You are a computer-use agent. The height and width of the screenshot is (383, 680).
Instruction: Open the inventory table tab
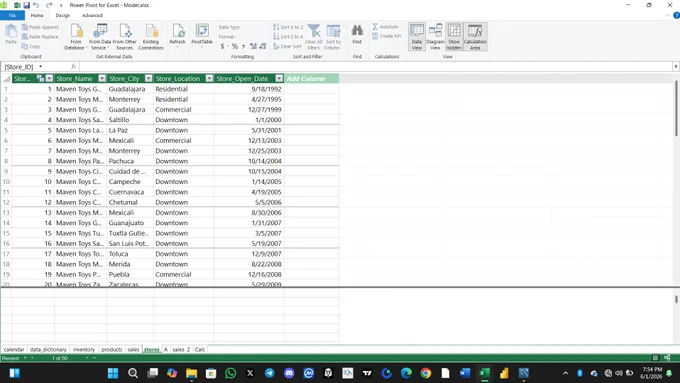[84, 350]
